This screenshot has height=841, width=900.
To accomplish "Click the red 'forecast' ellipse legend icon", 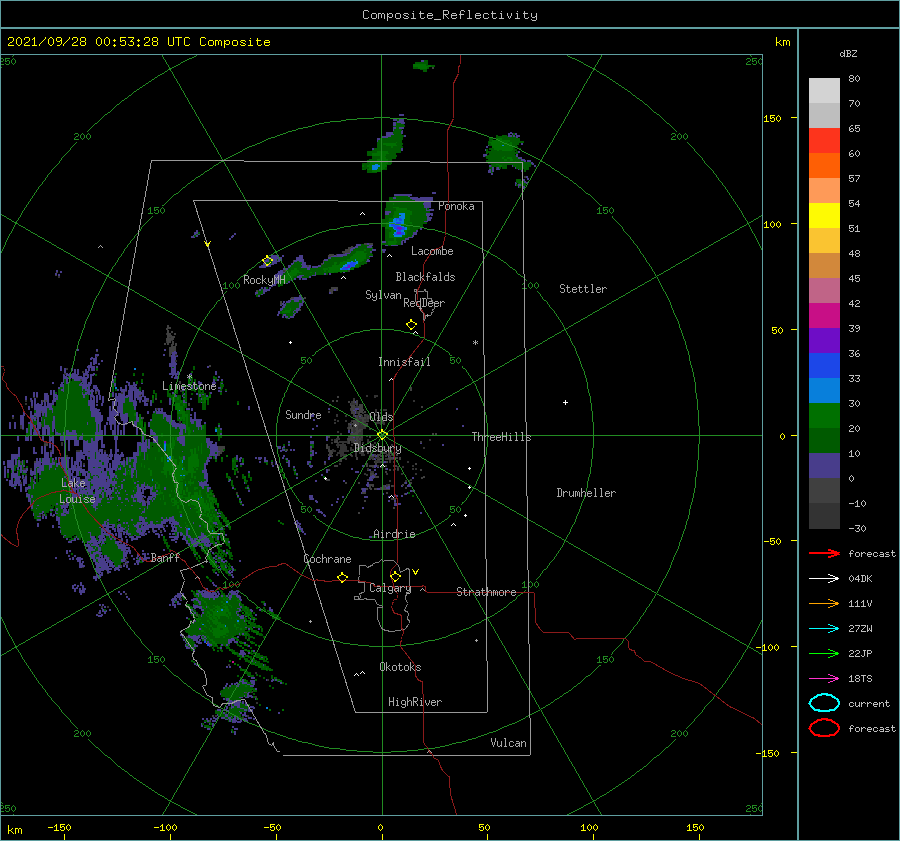I will pyautogui.click(x=824, y=728).
